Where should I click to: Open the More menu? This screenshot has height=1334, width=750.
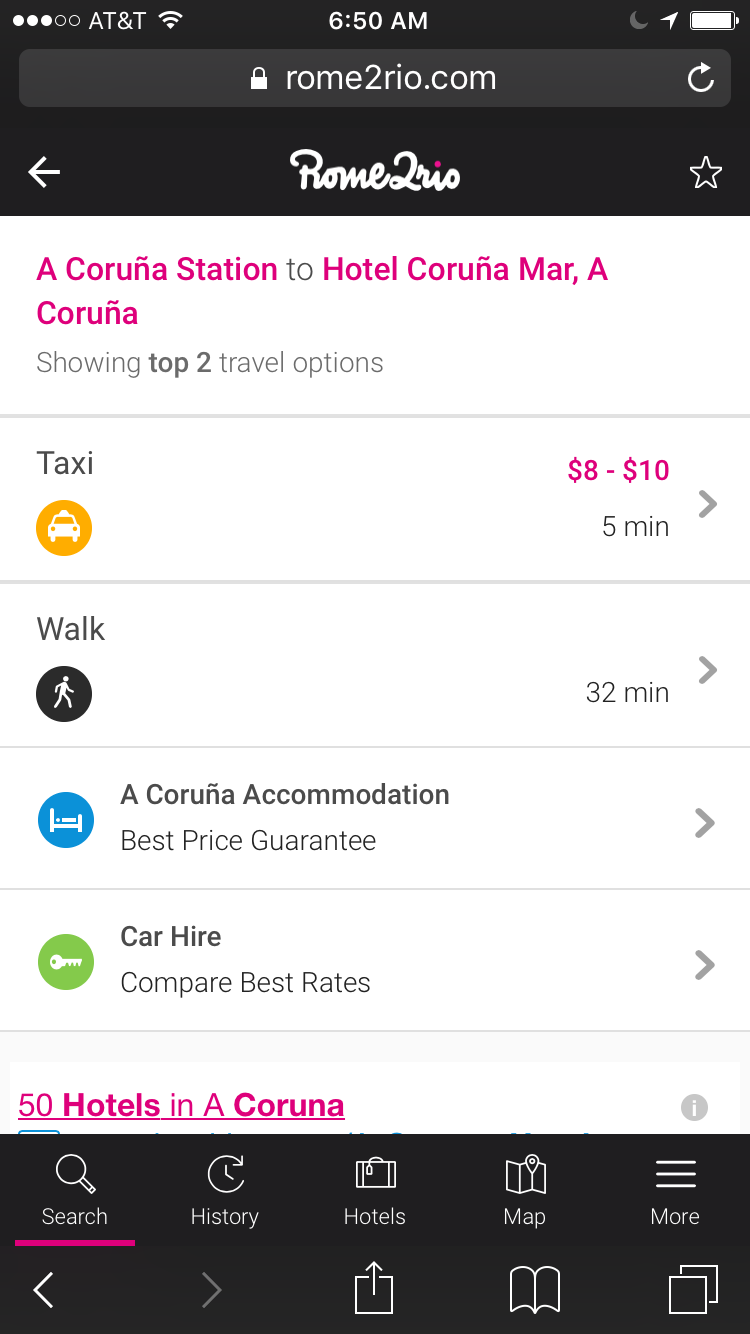coord(675,1190)
